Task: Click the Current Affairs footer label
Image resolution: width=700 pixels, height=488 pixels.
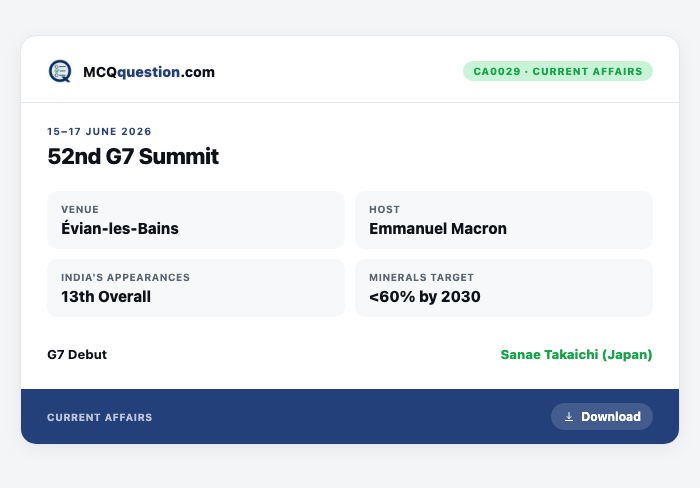Action: (x=100, y=417)
